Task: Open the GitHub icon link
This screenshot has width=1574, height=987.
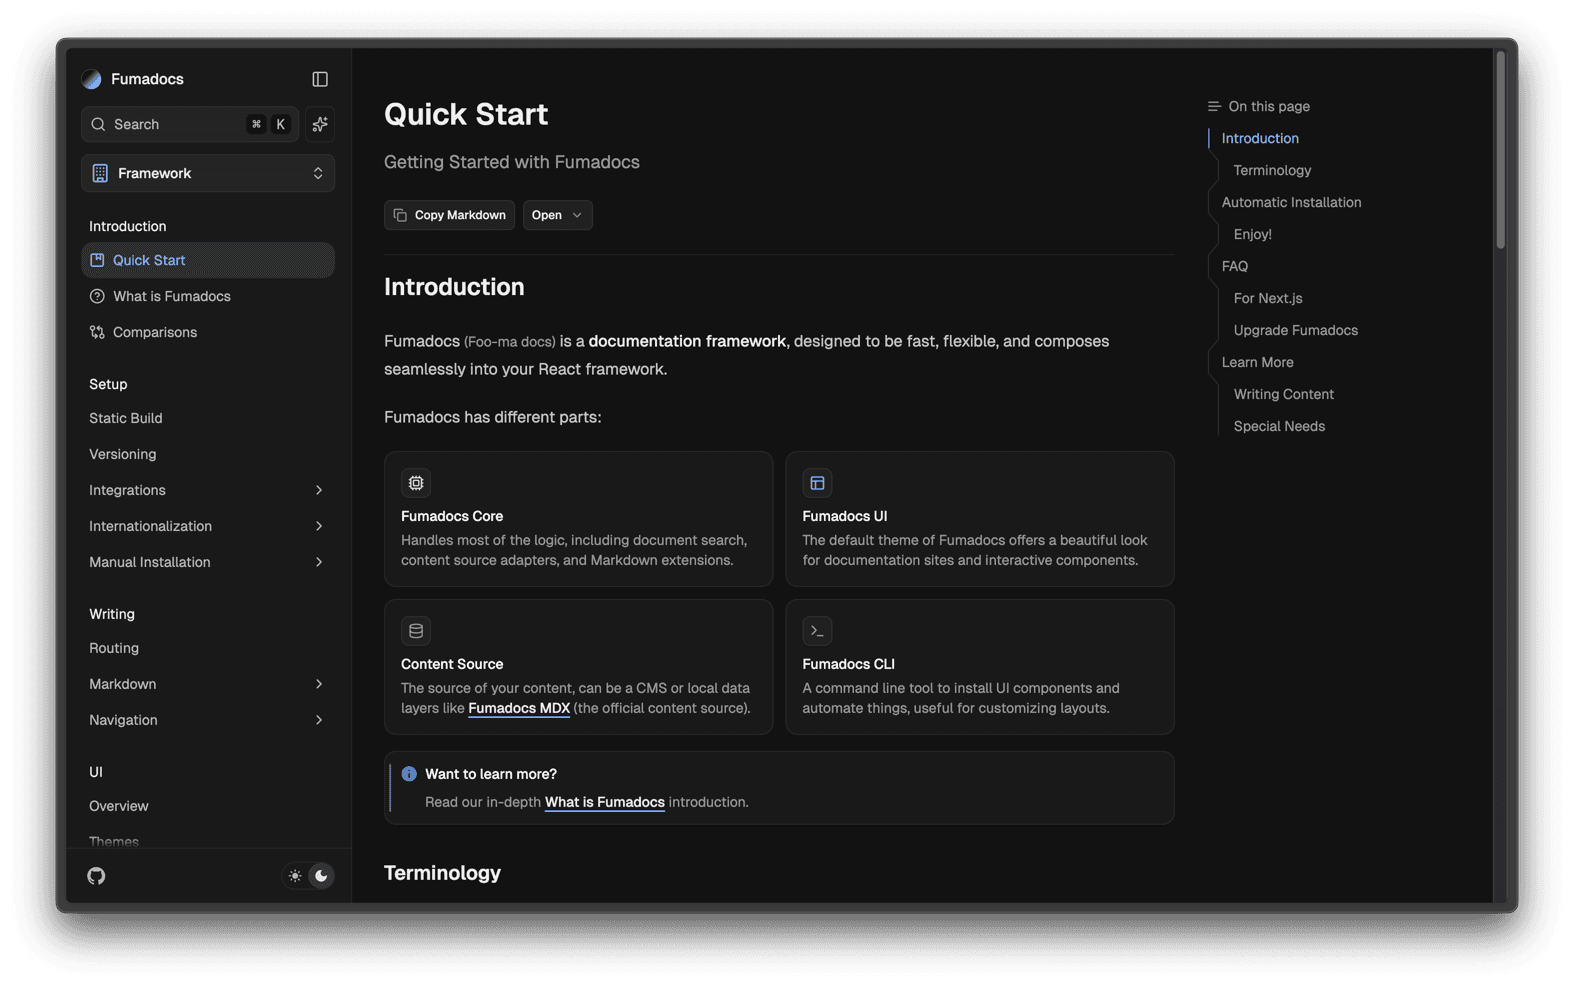Action: [96, 876]
